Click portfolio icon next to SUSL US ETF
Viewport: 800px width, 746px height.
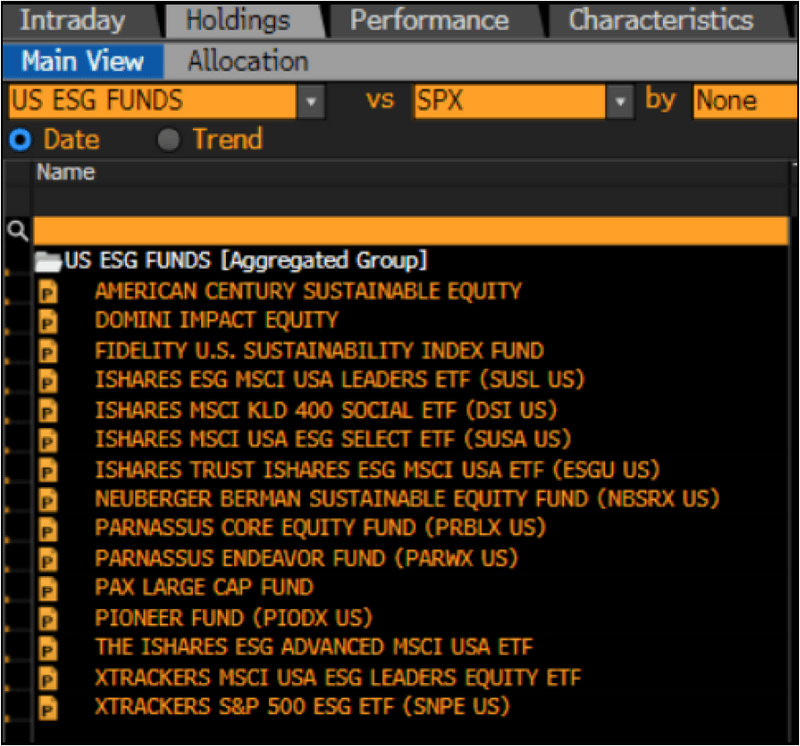click(47, 381)
